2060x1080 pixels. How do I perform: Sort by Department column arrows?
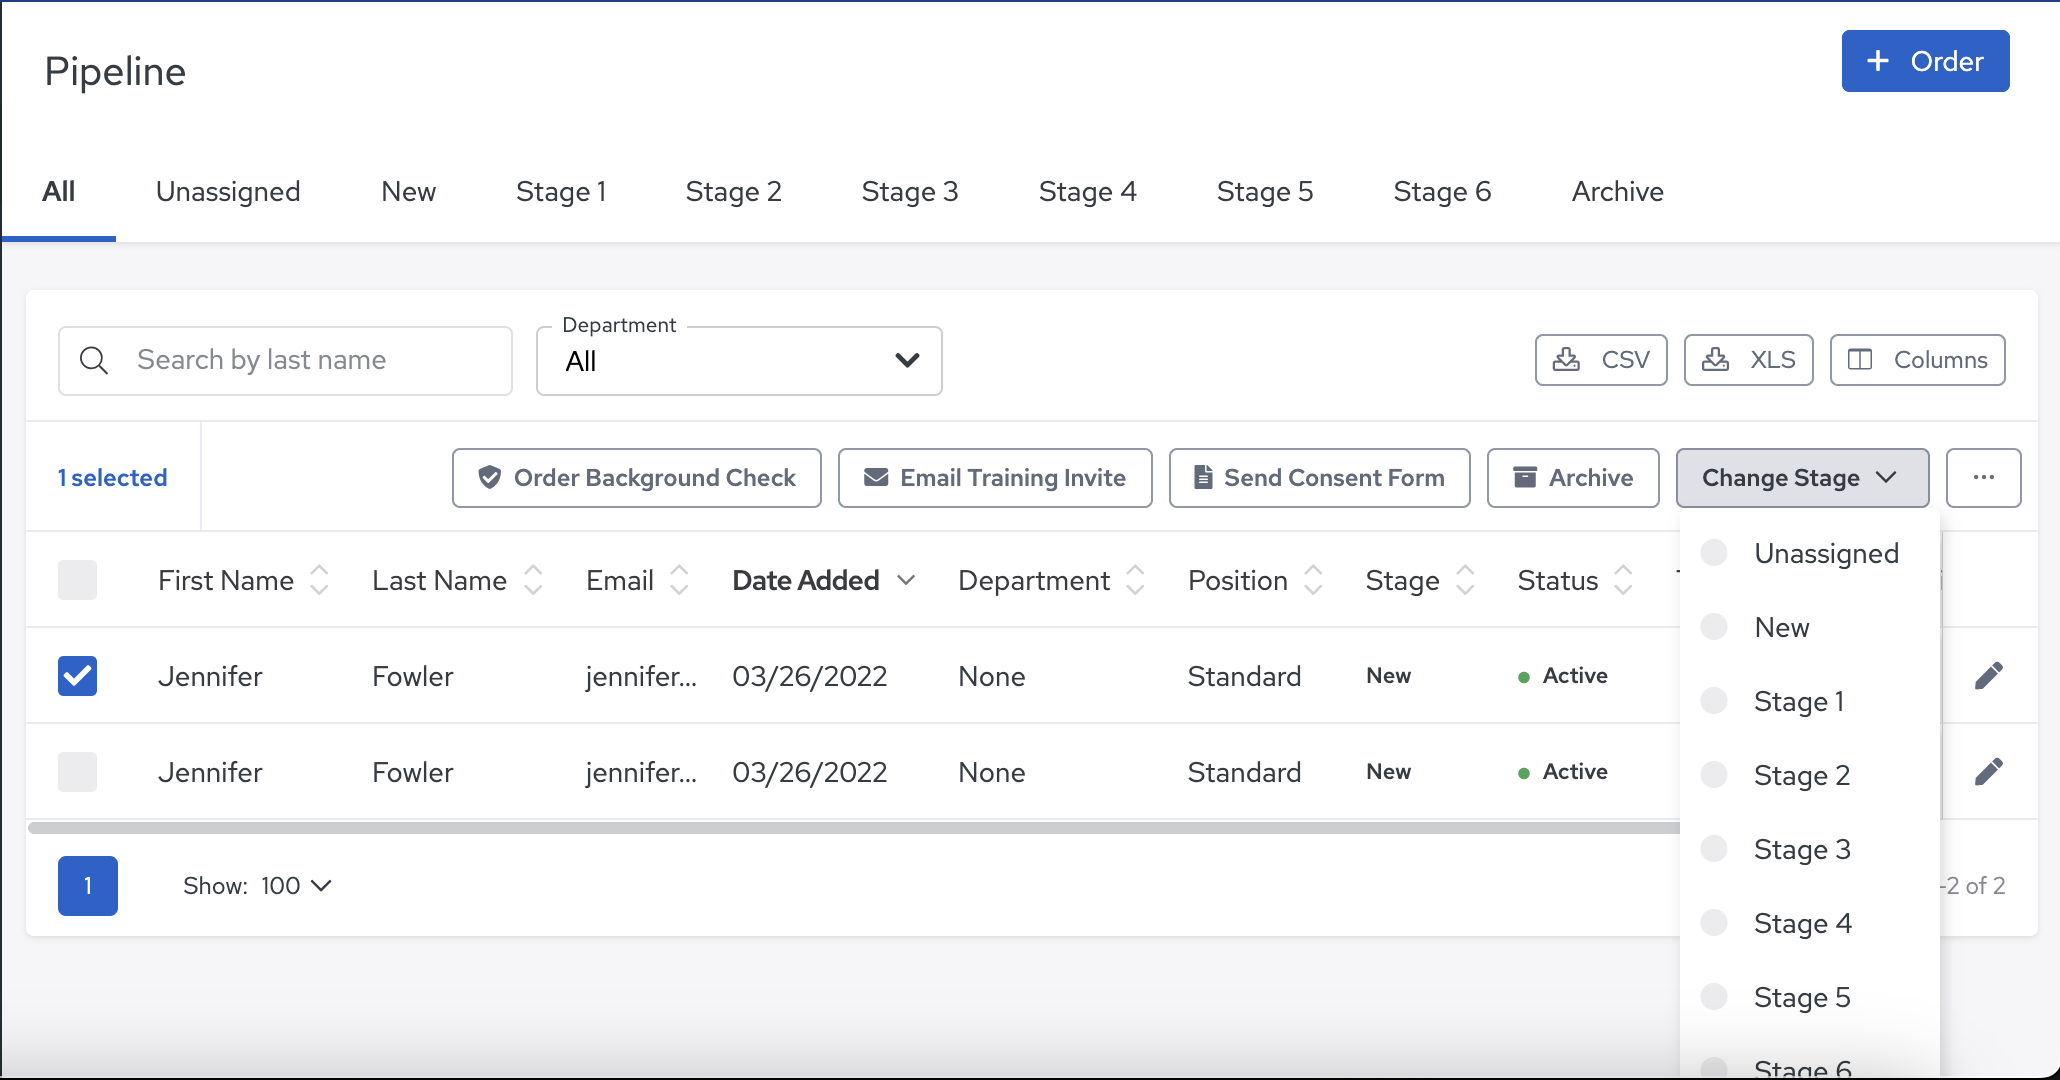click(x=1135, y=580)
